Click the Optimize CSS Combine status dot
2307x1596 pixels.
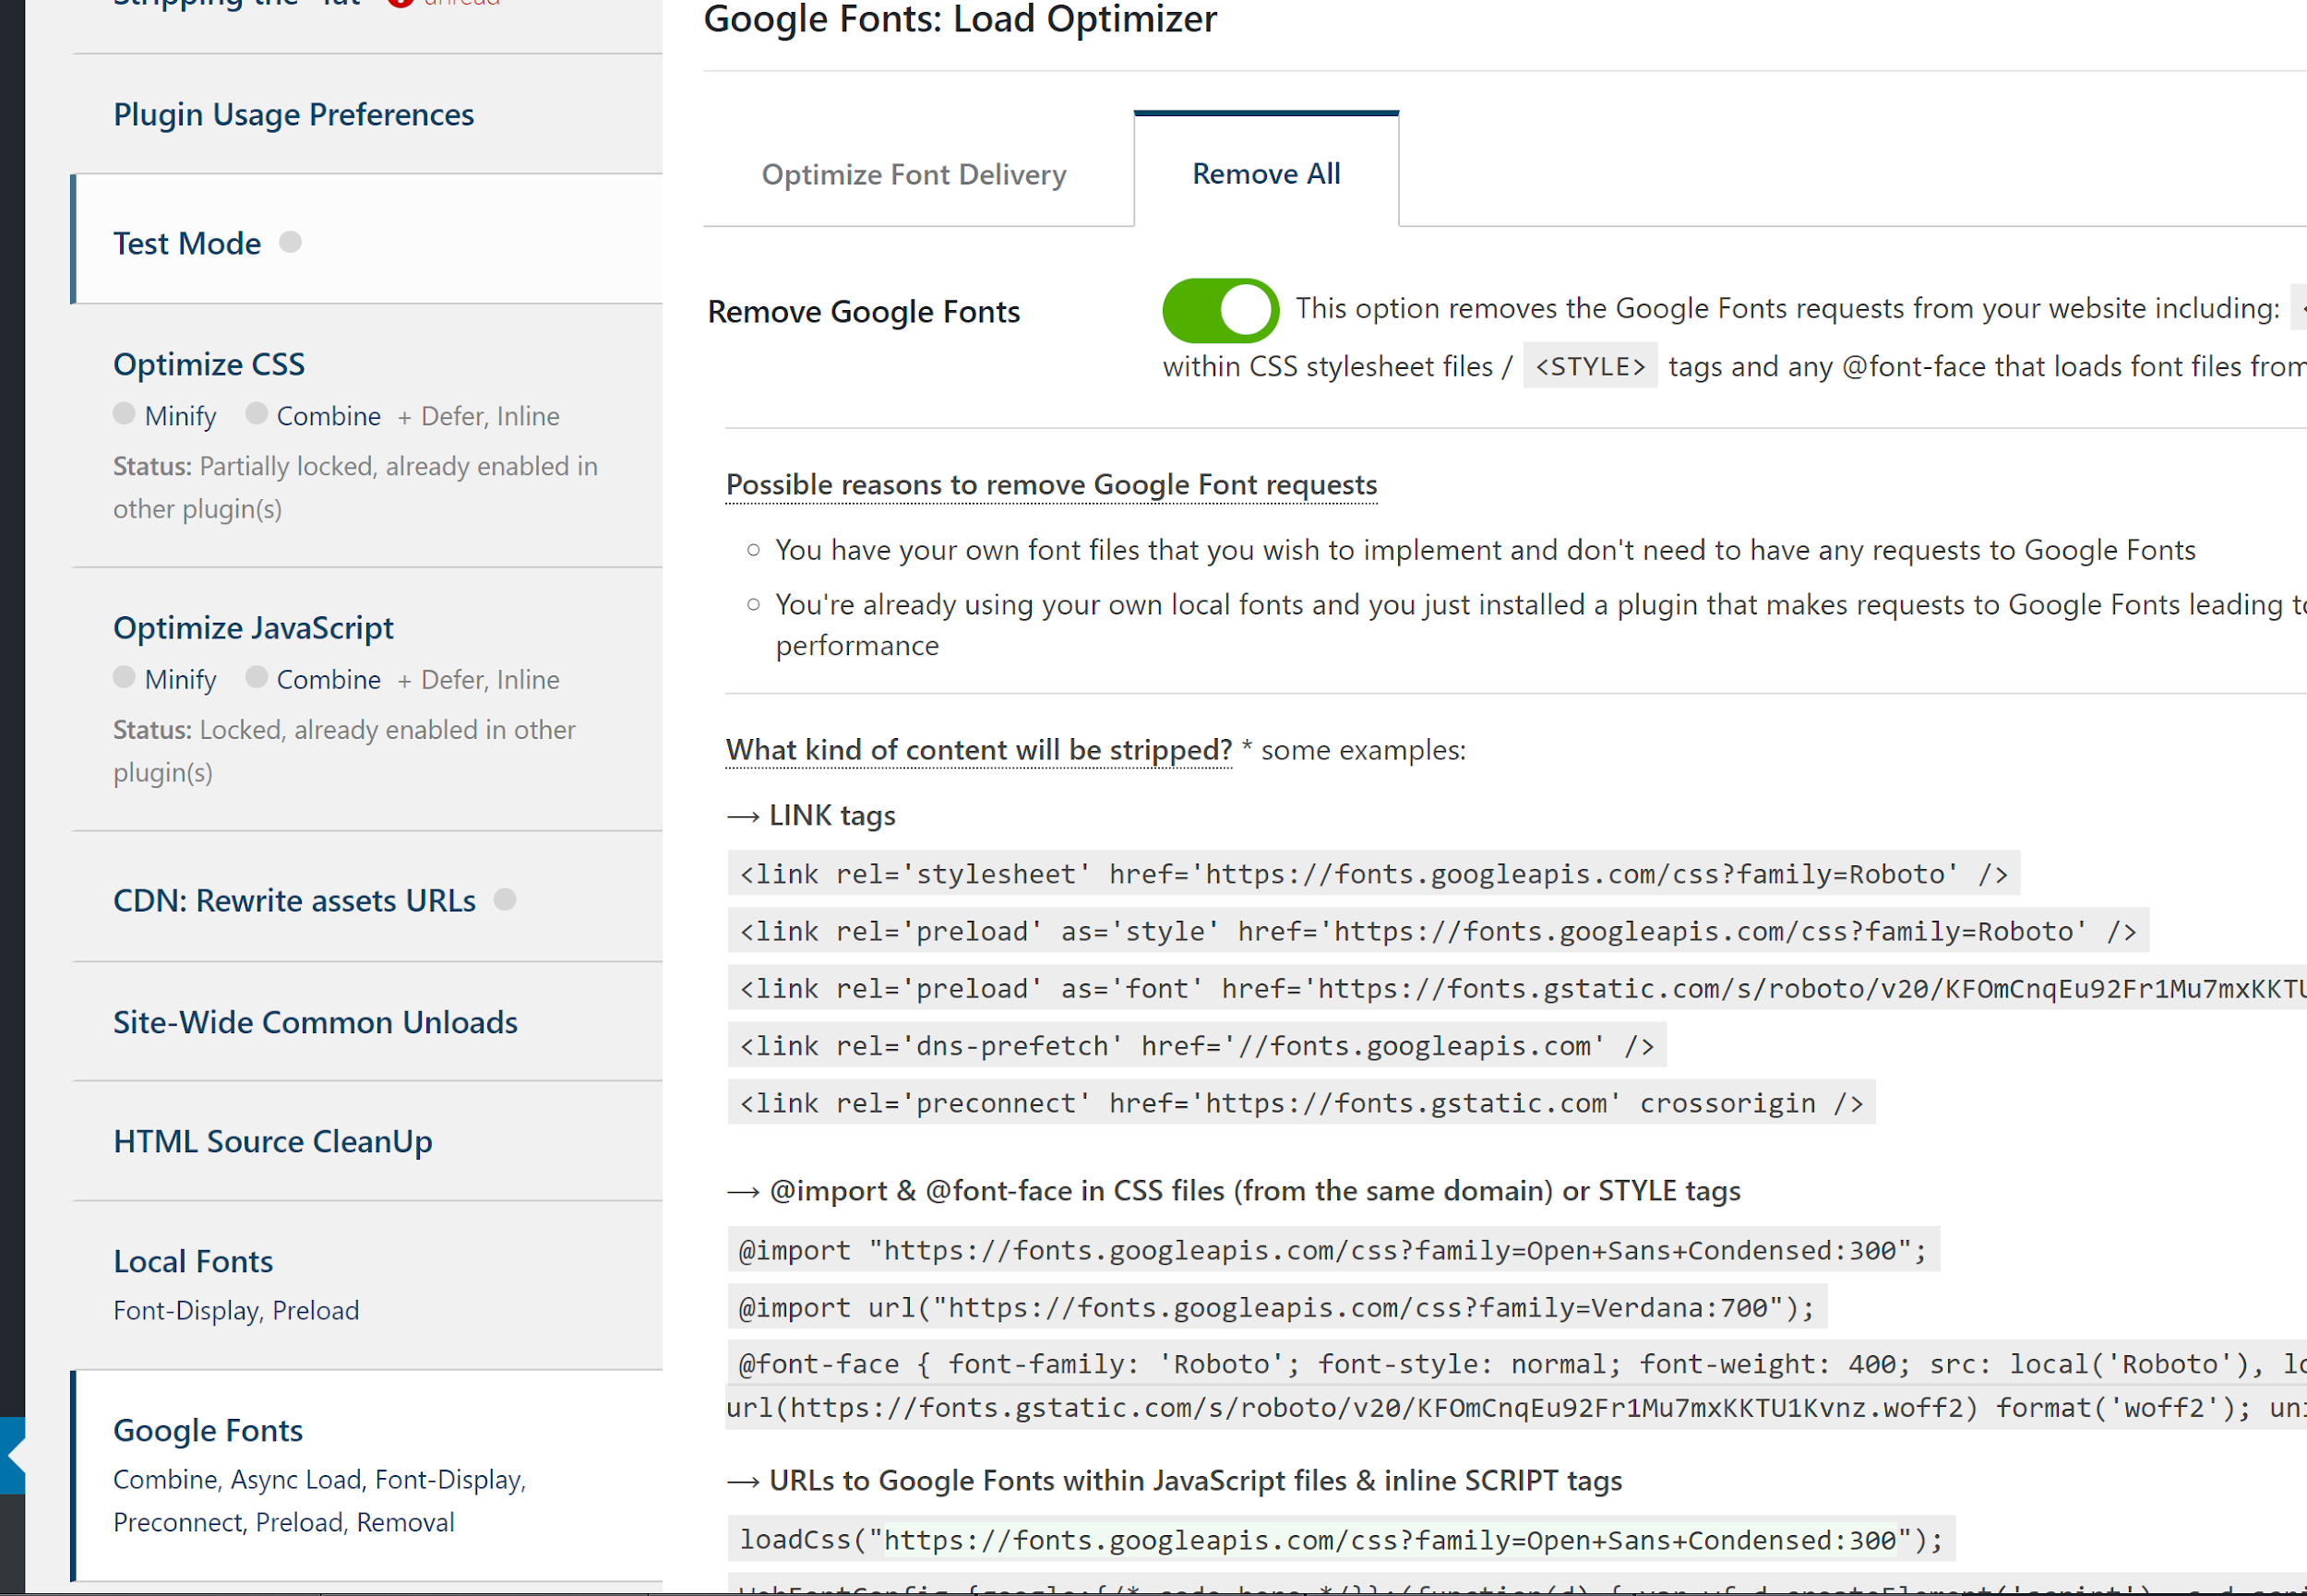point(256,414)
